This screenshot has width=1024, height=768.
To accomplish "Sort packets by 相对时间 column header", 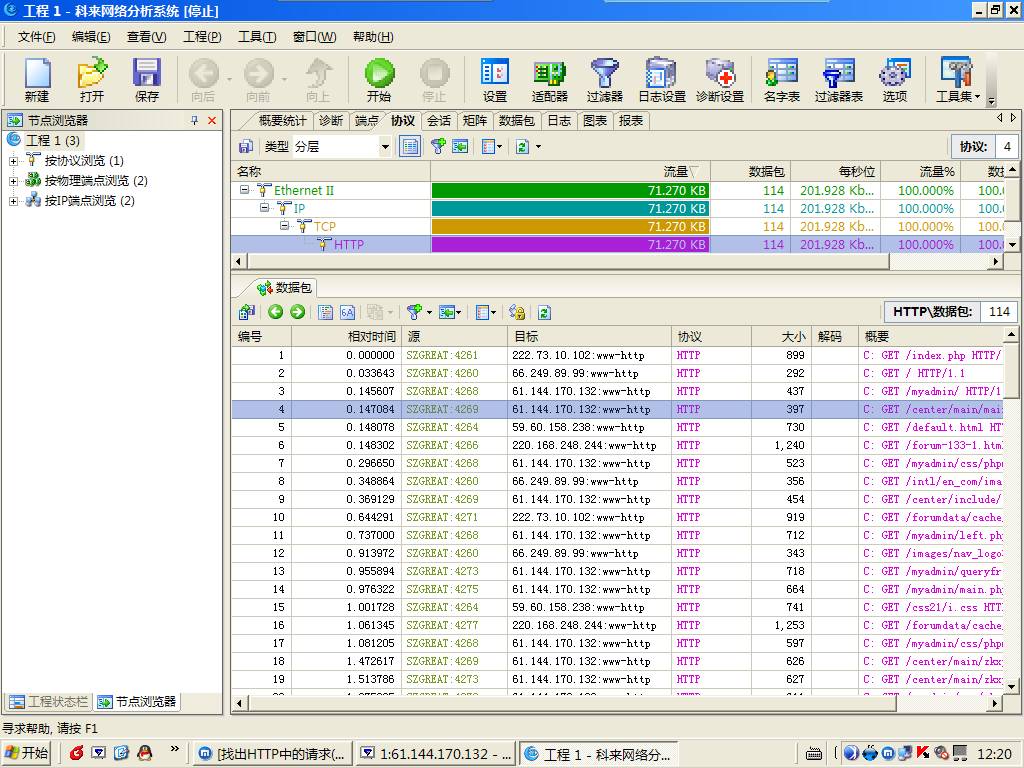I will (370, 337).
